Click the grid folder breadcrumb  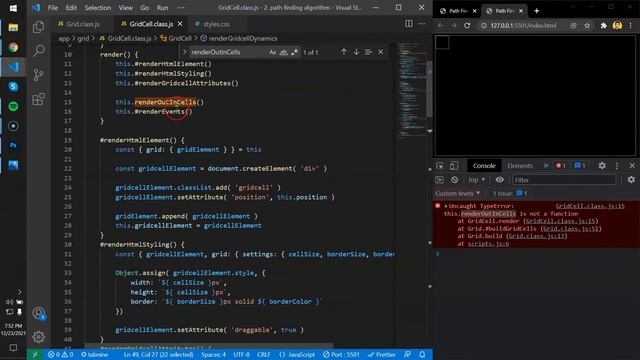83,38
